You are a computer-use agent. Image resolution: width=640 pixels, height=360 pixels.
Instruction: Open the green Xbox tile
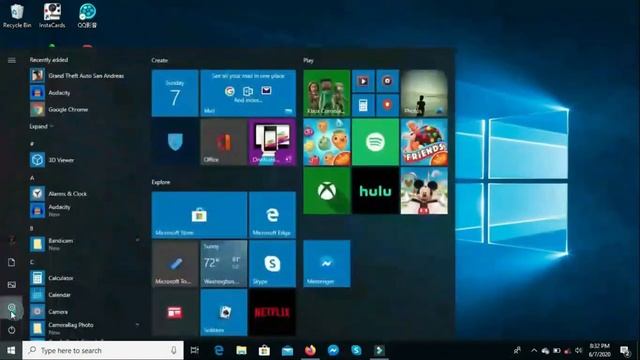(x=327, y=191)
